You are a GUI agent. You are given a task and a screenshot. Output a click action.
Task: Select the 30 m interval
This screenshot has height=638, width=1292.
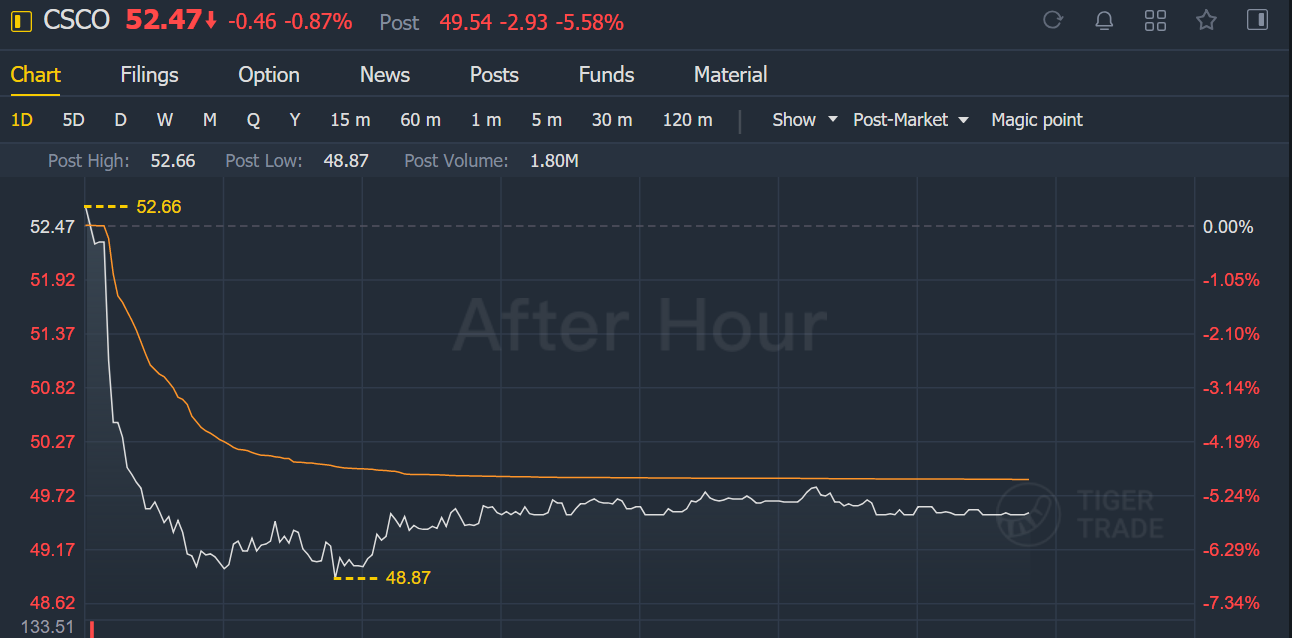612,120
